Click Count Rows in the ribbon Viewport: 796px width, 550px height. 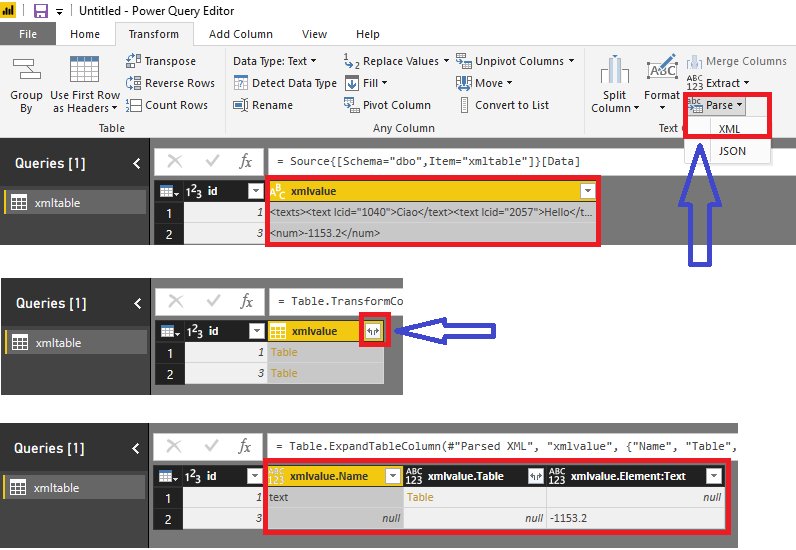coord(167,105)
